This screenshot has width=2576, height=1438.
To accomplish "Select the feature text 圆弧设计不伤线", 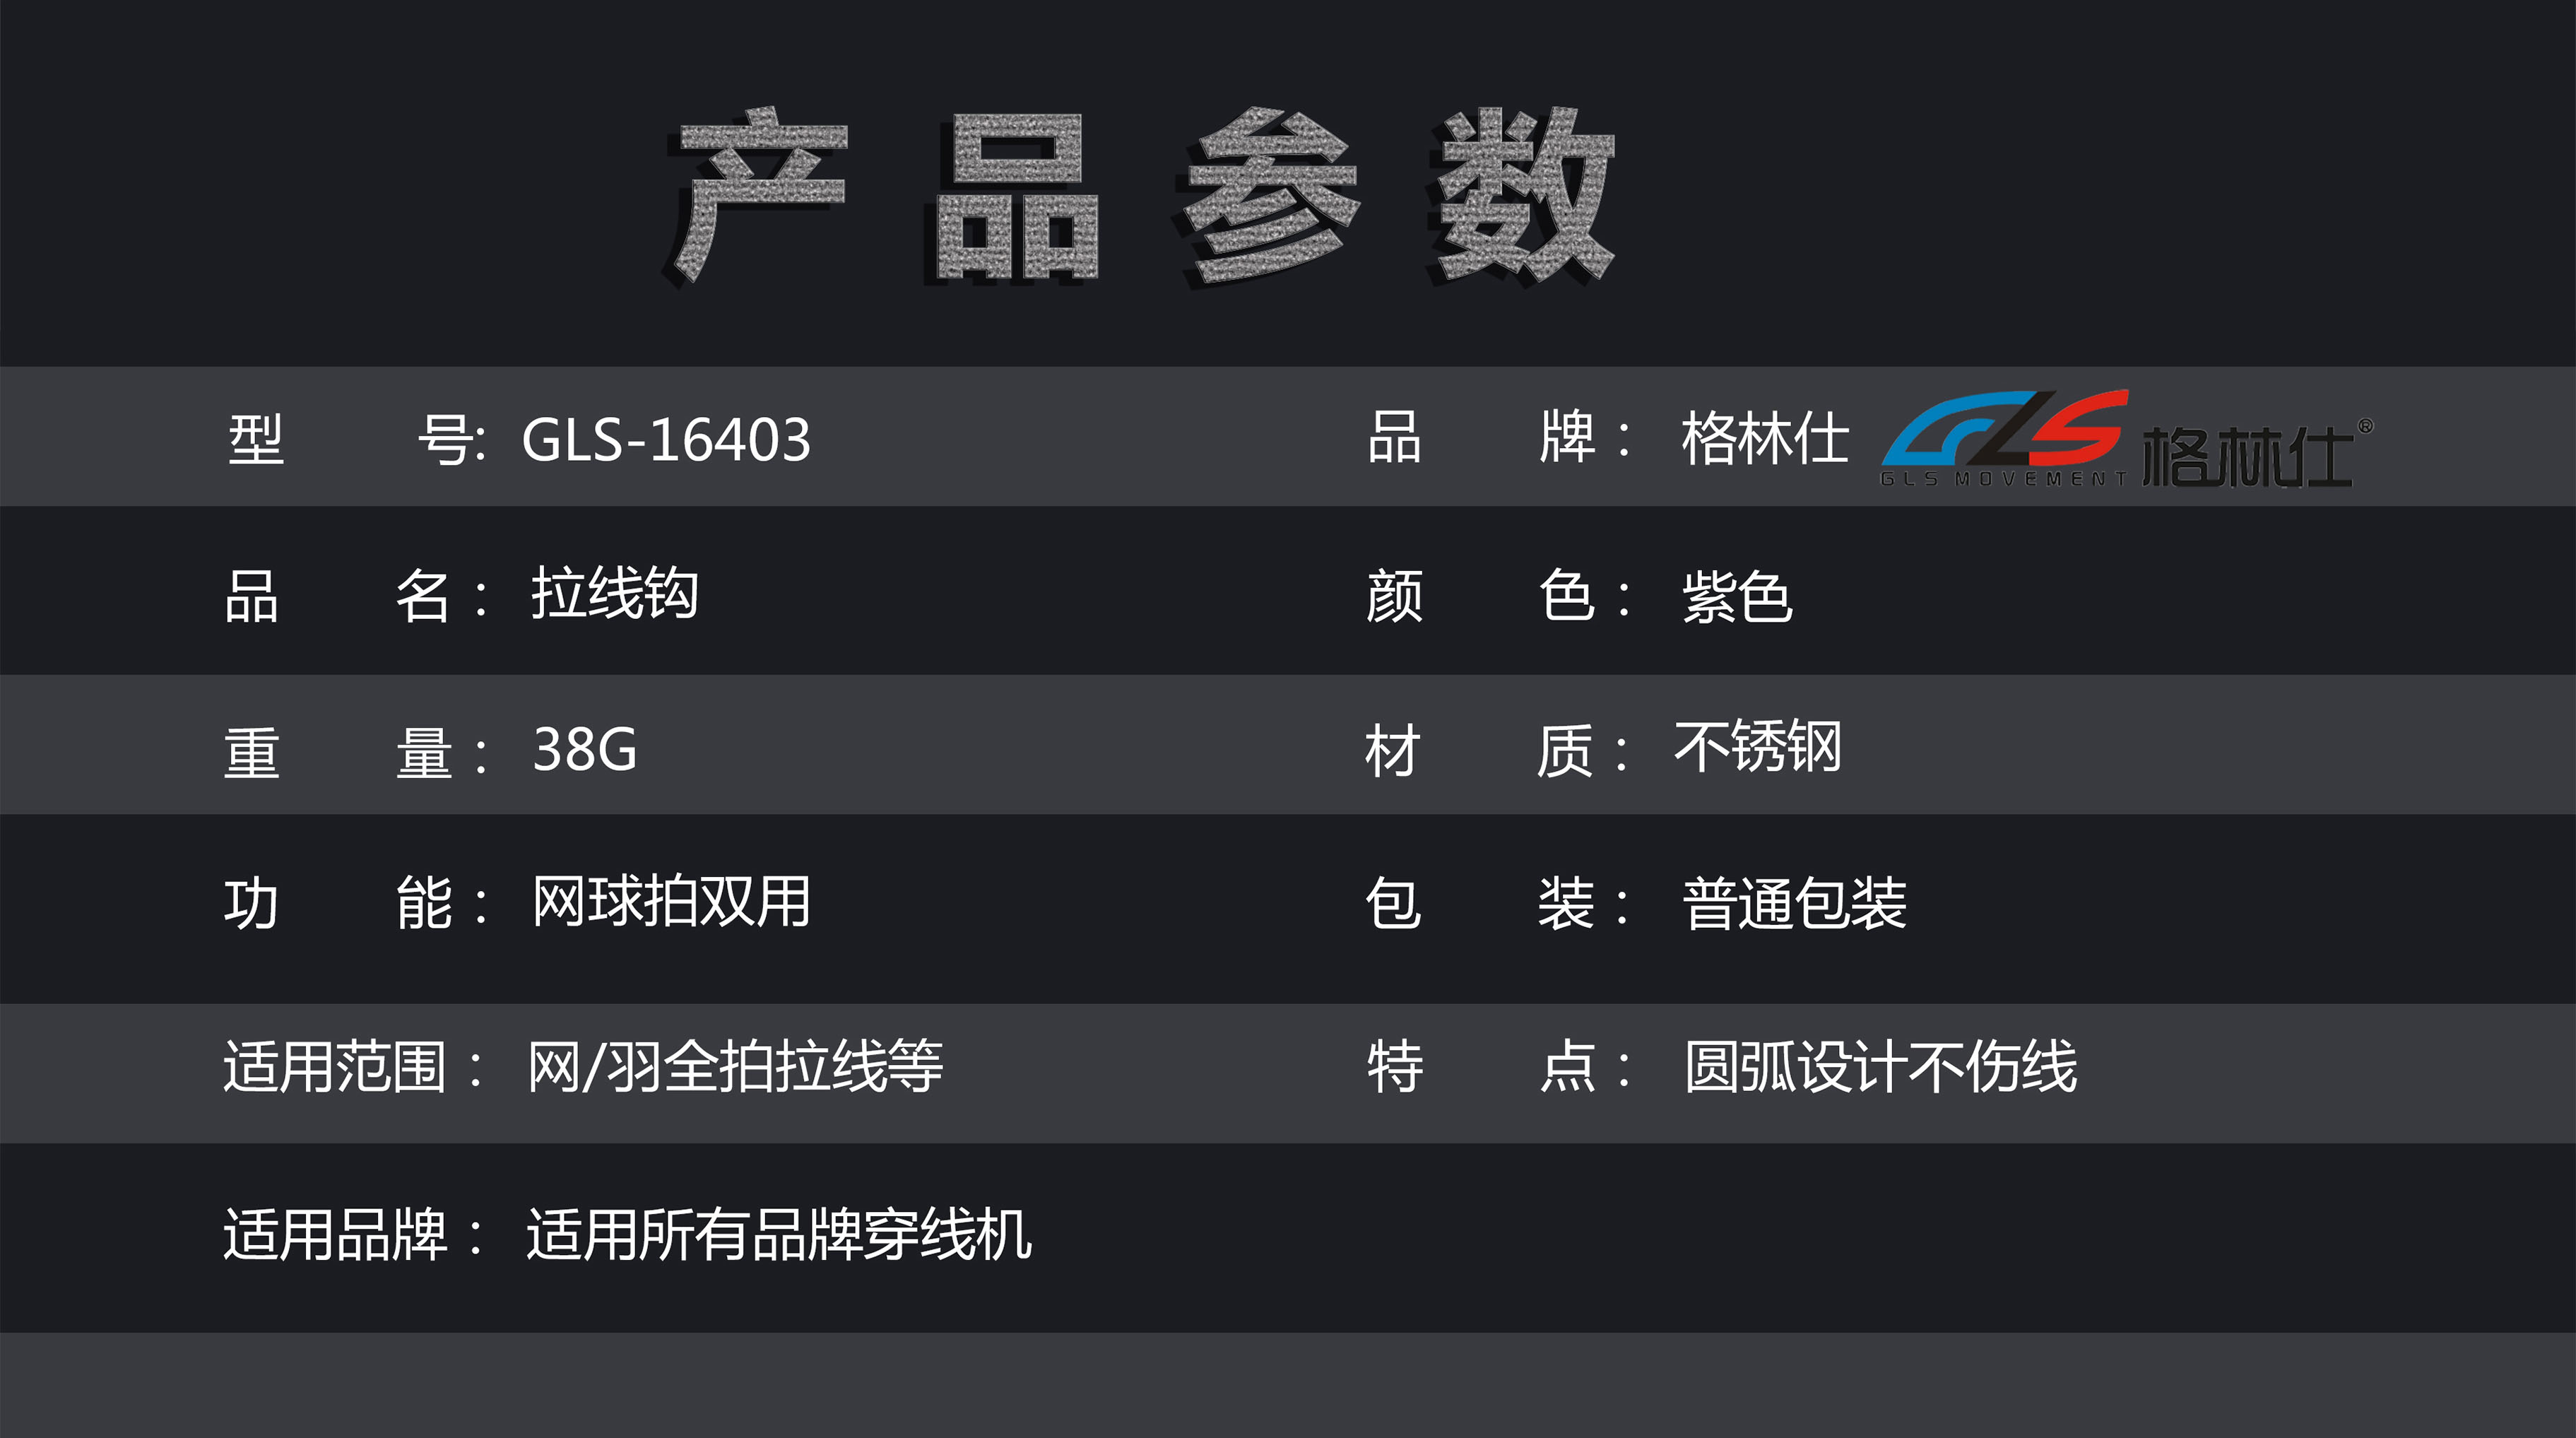I will pyautogui.click(x=1880, y=1067).
